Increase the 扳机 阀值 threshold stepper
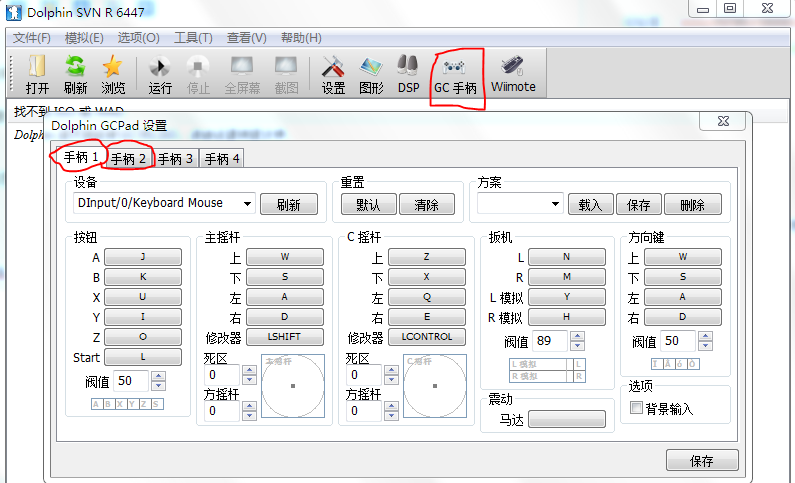Image resolution: width=795 pixels, height=483 pixels. tap(577, 336)
